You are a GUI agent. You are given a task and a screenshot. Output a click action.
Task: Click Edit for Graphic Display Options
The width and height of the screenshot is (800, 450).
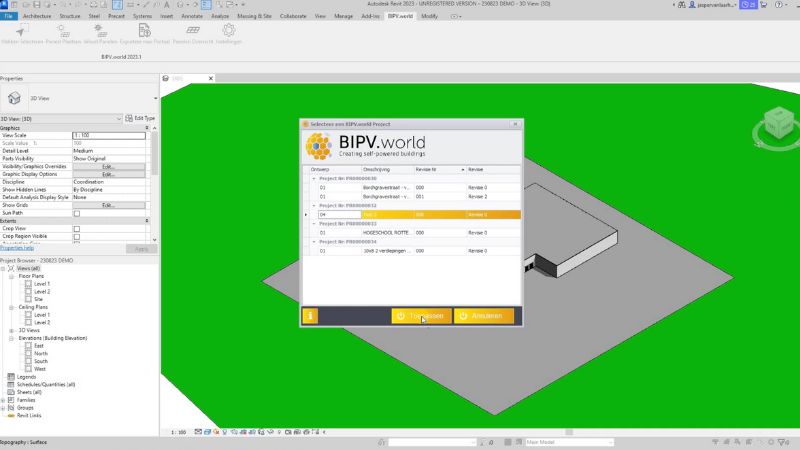109,174
